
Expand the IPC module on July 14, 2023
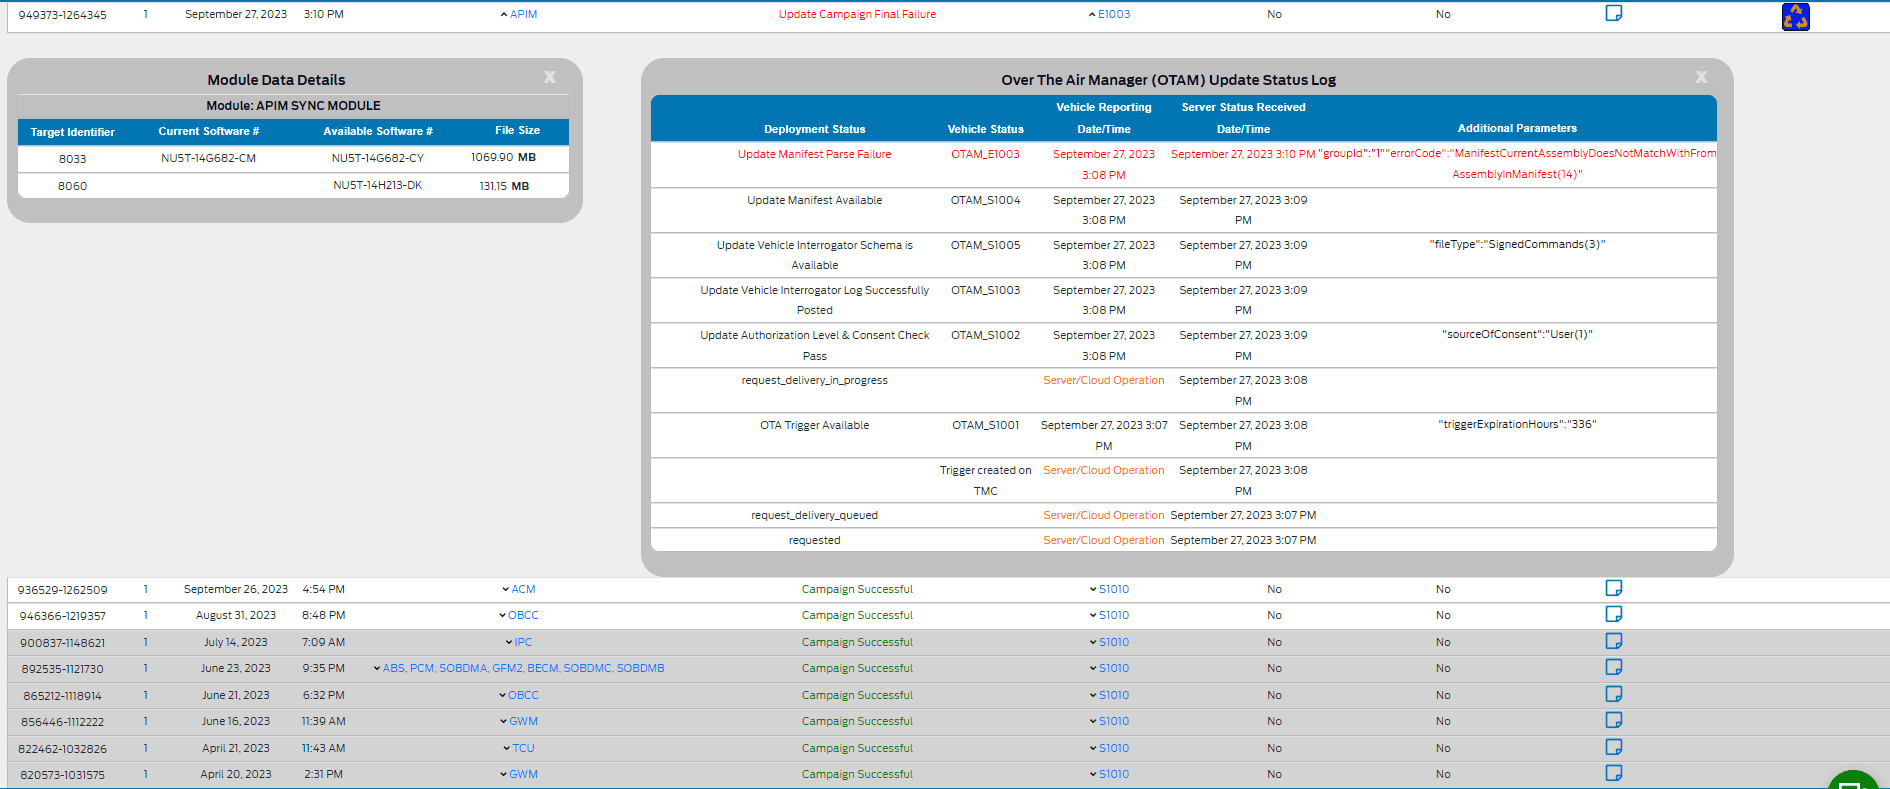518,642
